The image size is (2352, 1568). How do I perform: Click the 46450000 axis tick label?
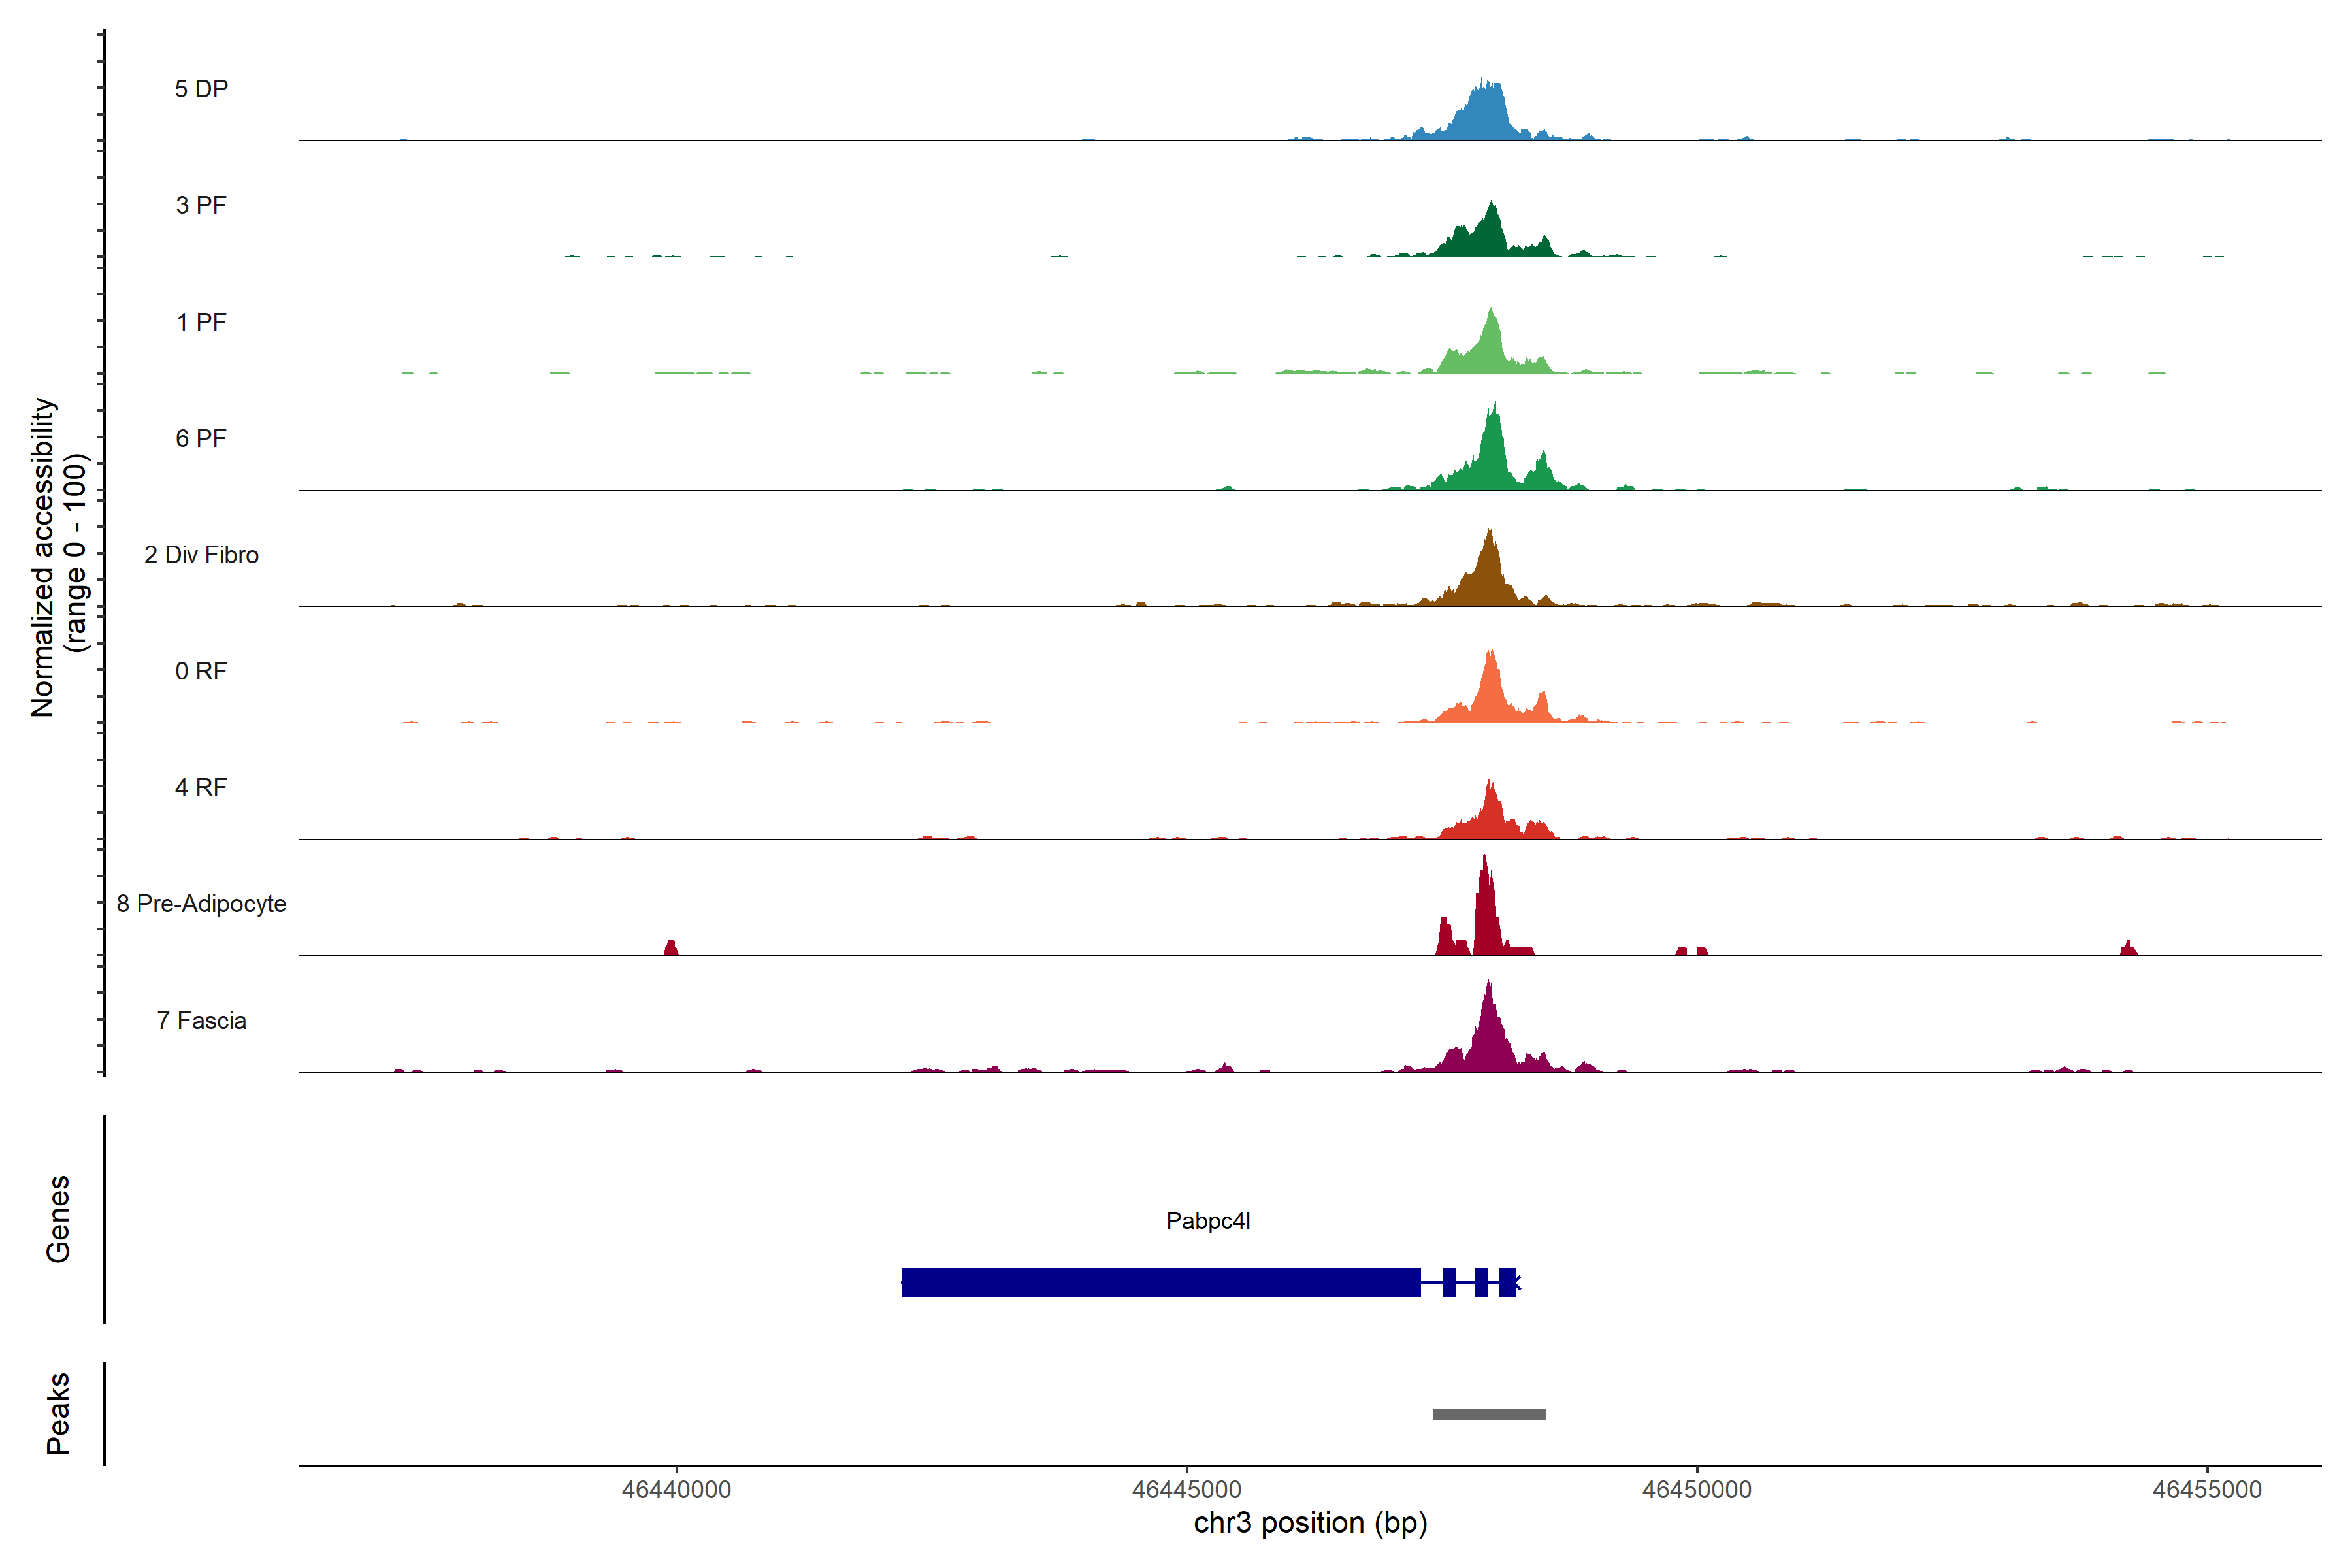click(x=1697, y=1490)
